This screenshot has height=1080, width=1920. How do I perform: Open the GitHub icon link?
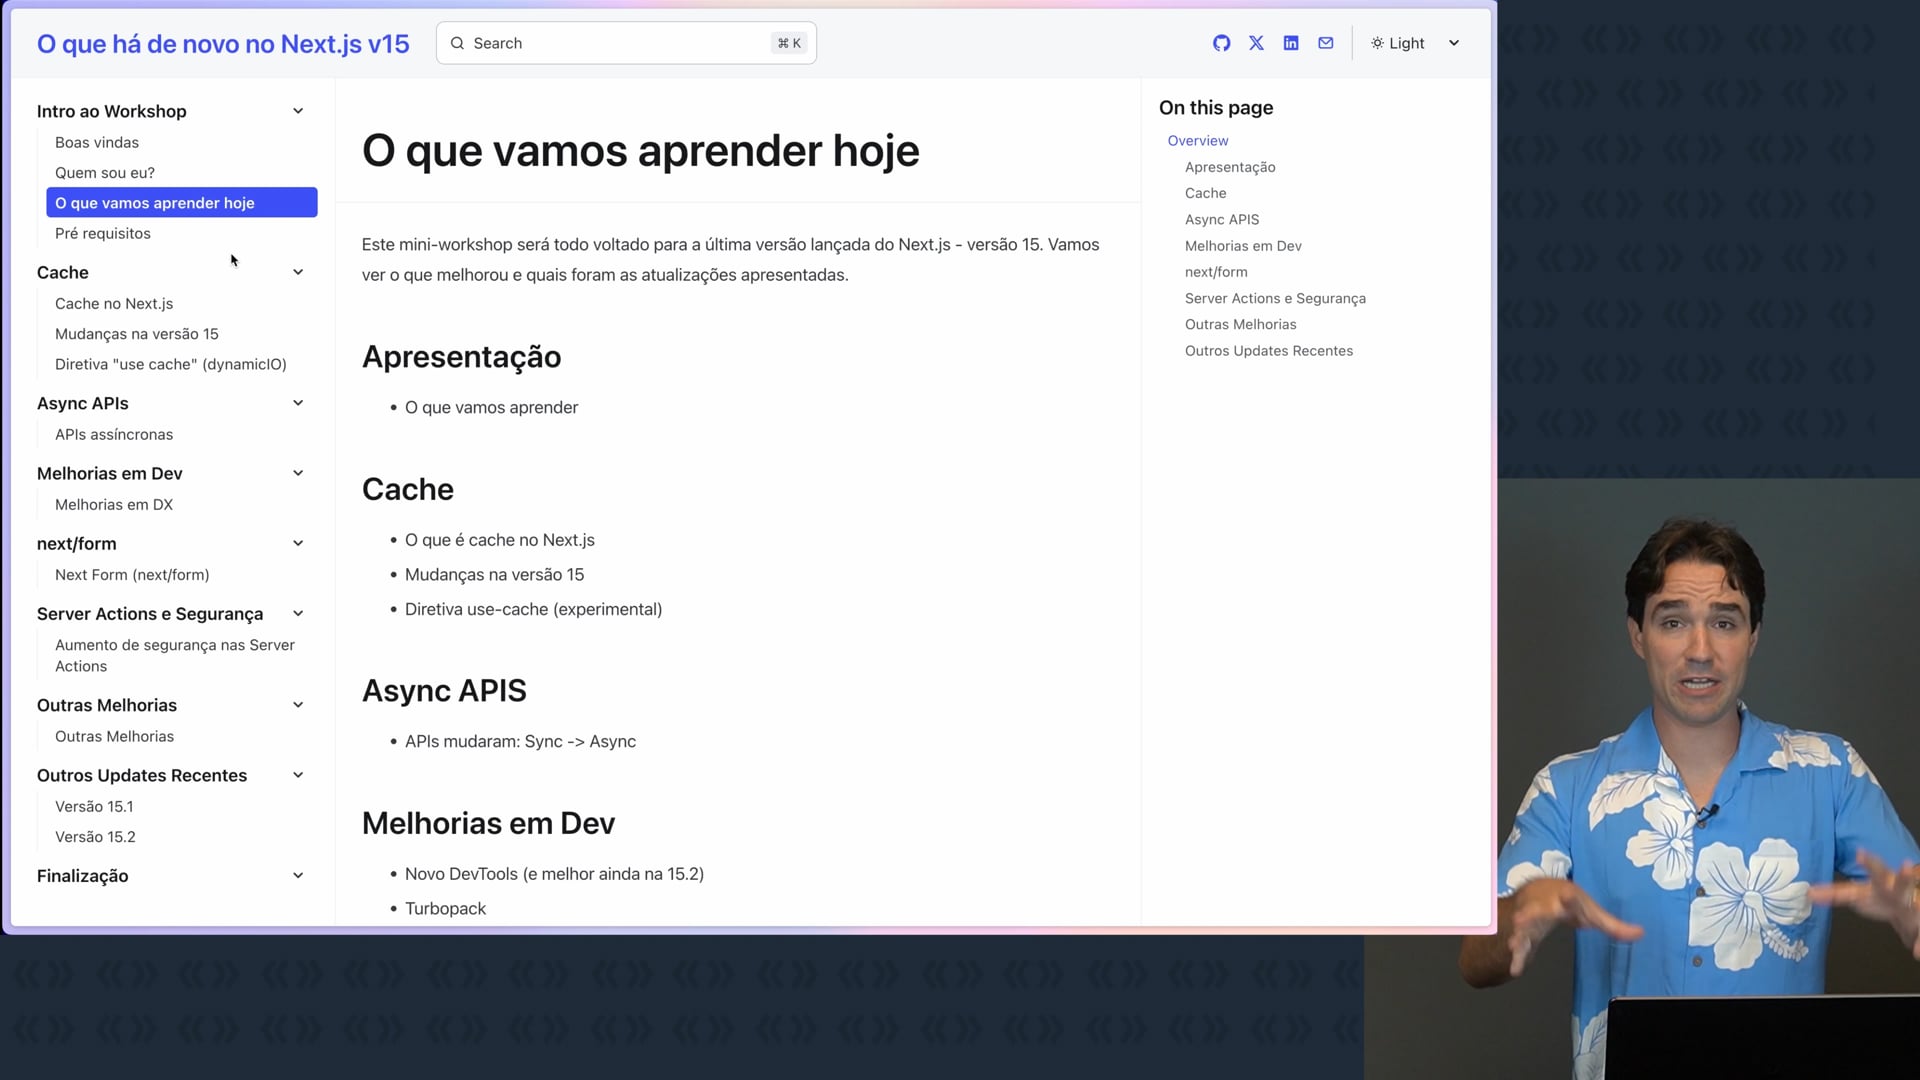(1221, 43)
